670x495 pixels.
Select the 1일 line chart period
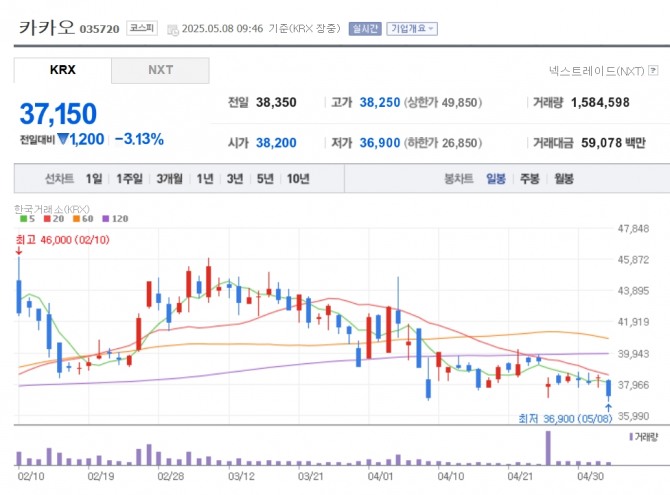tap(94, 179)
